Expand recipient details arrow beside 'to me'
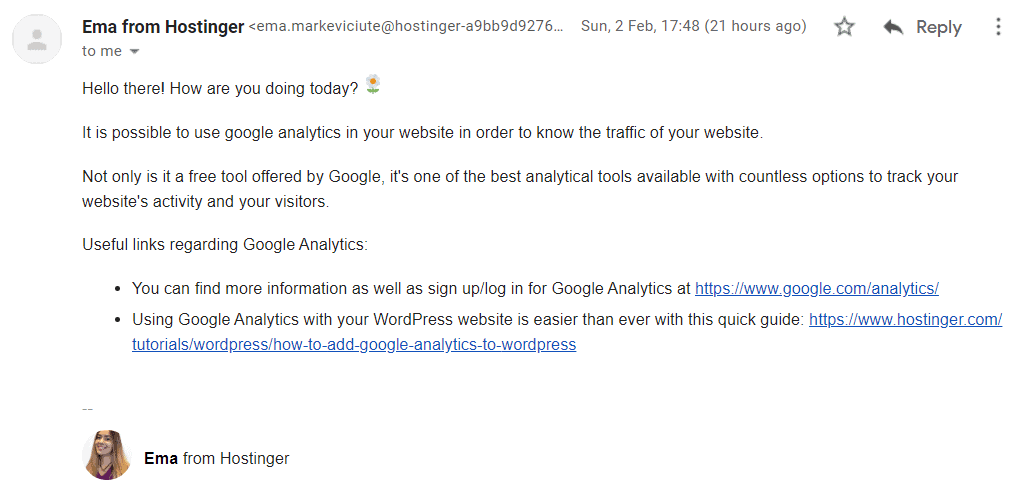Image resolution: width=1020 pixels, height=488 pixels. click(135, 51)
